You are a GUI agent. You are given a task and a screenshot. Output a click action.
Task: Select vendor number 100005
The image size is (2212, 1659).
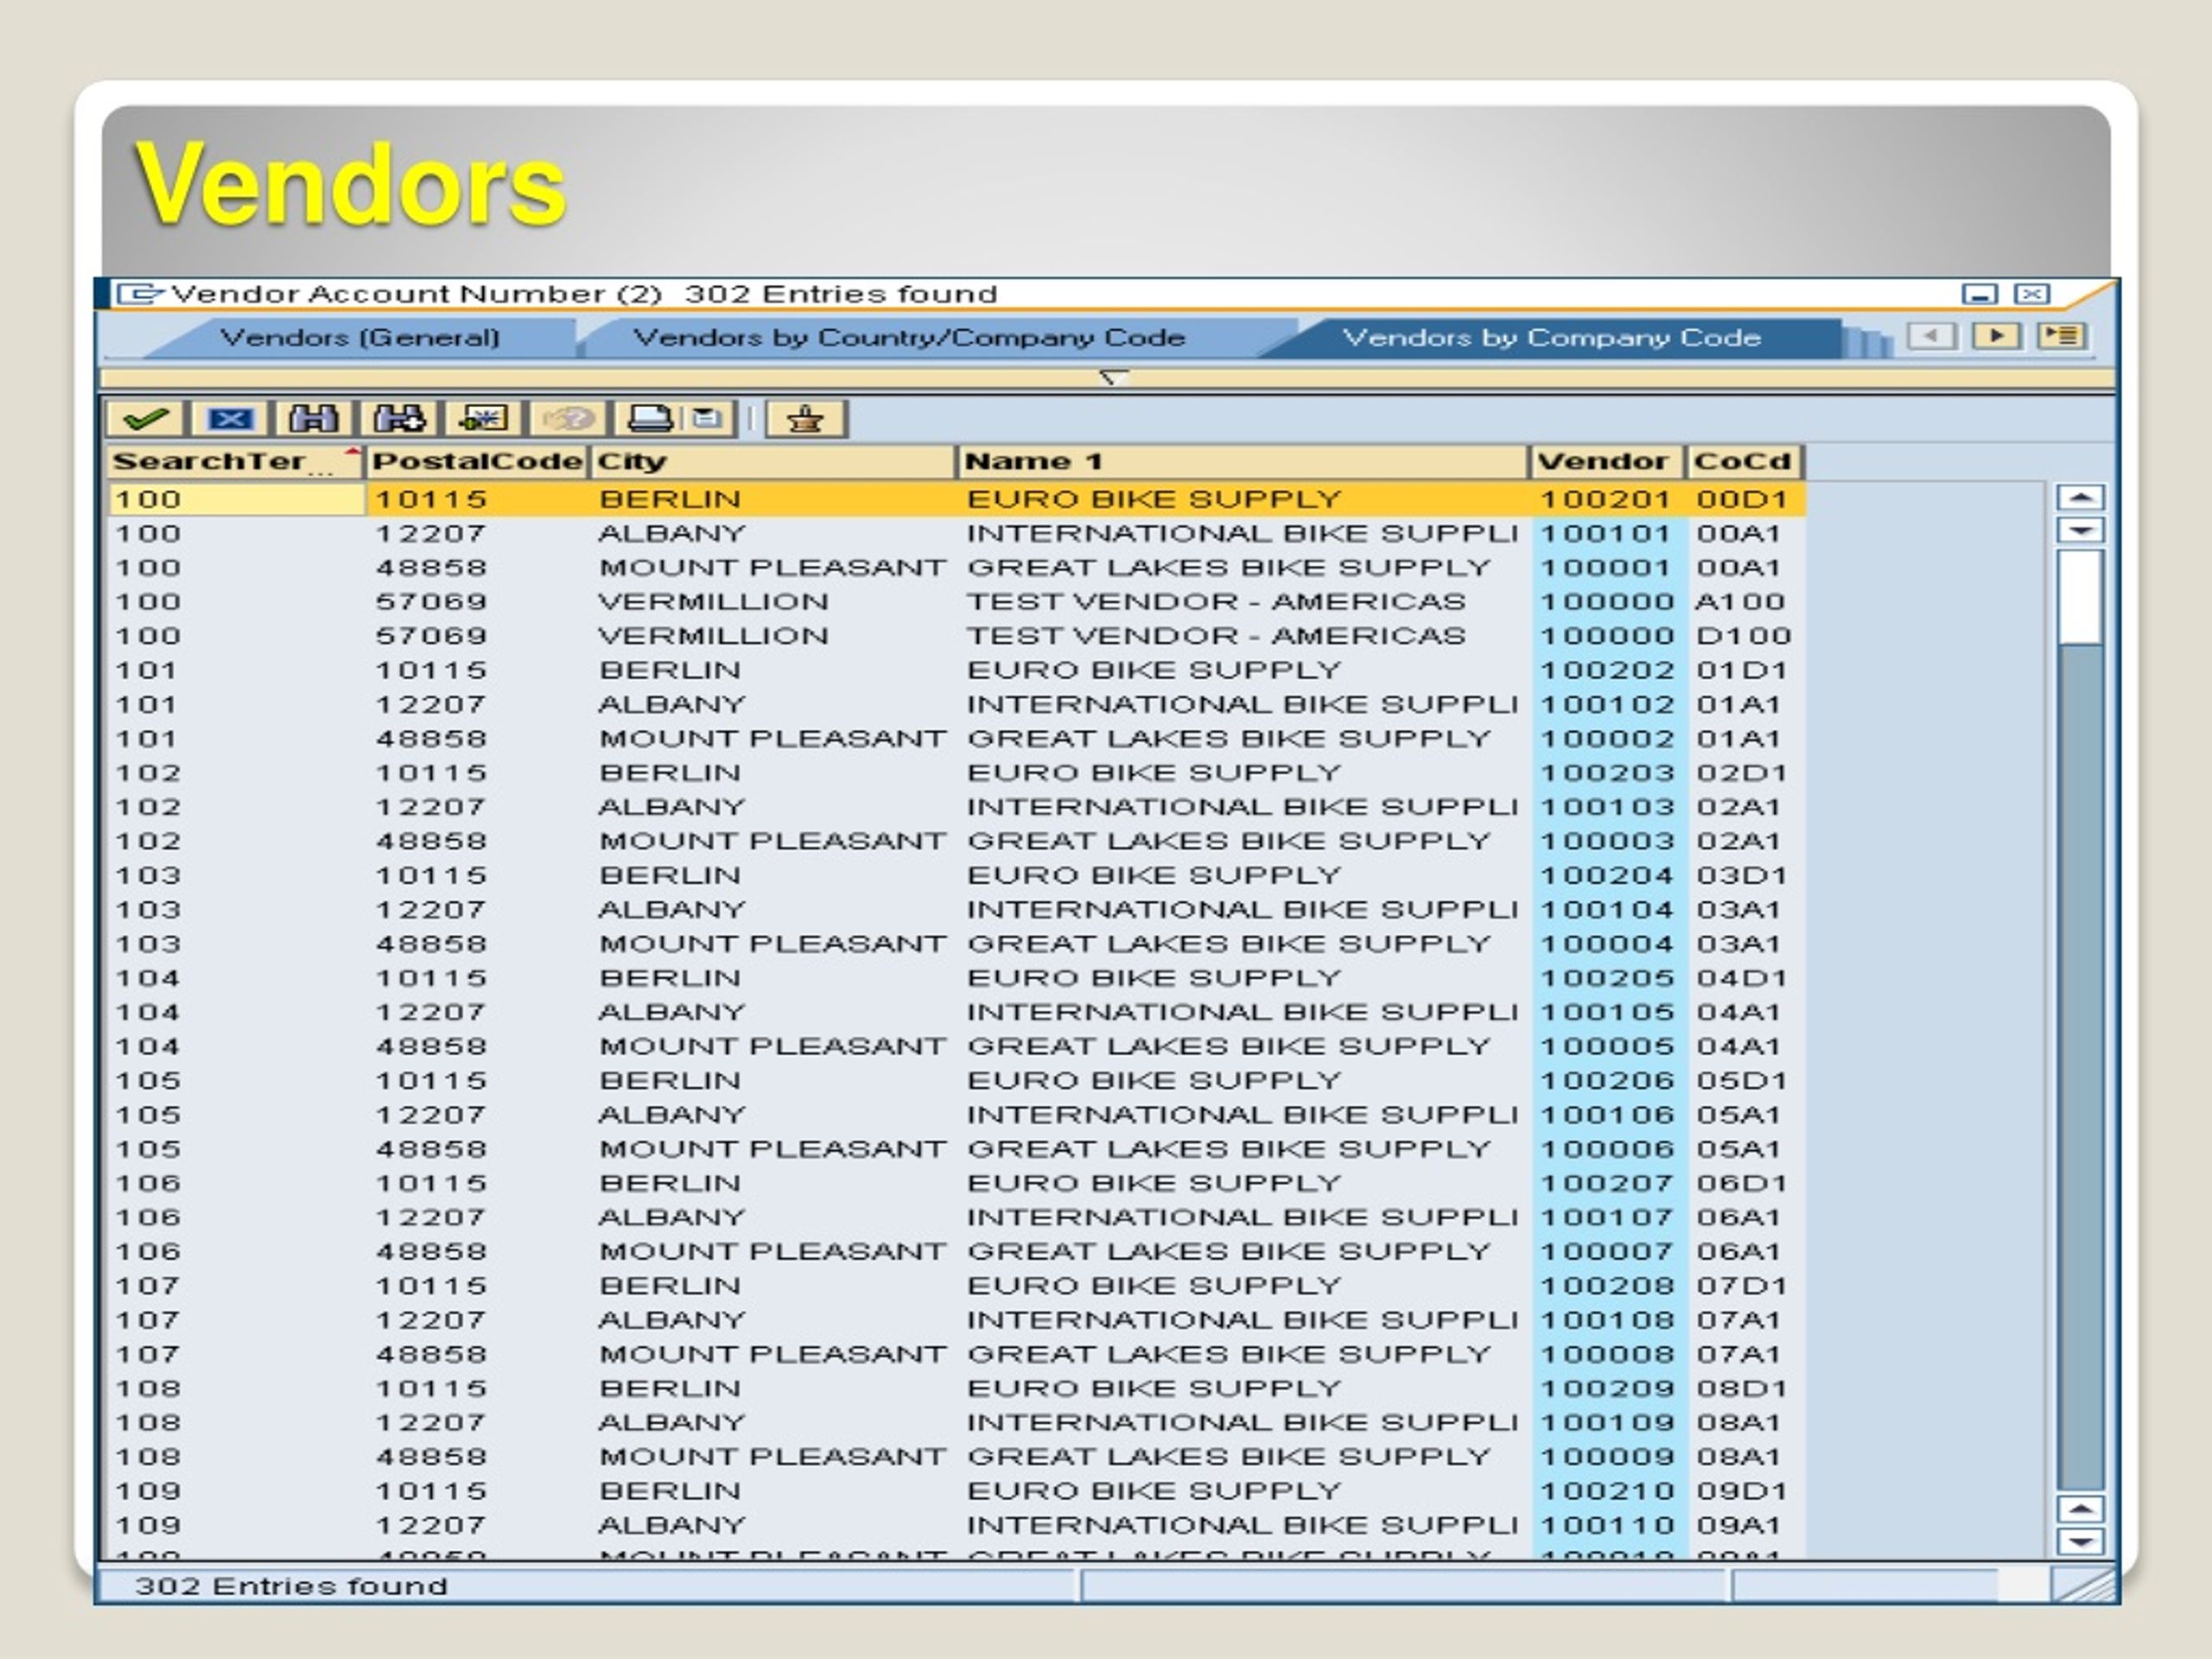point(1606,1046)
